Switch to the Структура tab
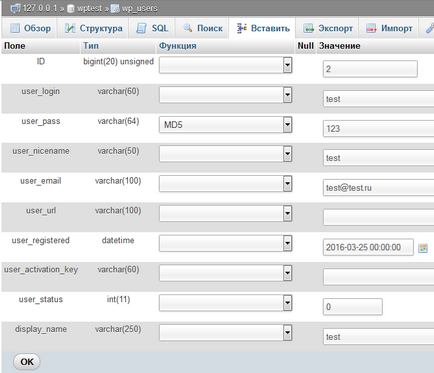Screen dimensions: 434x373 pyautogui.click(x=93, y=28)
